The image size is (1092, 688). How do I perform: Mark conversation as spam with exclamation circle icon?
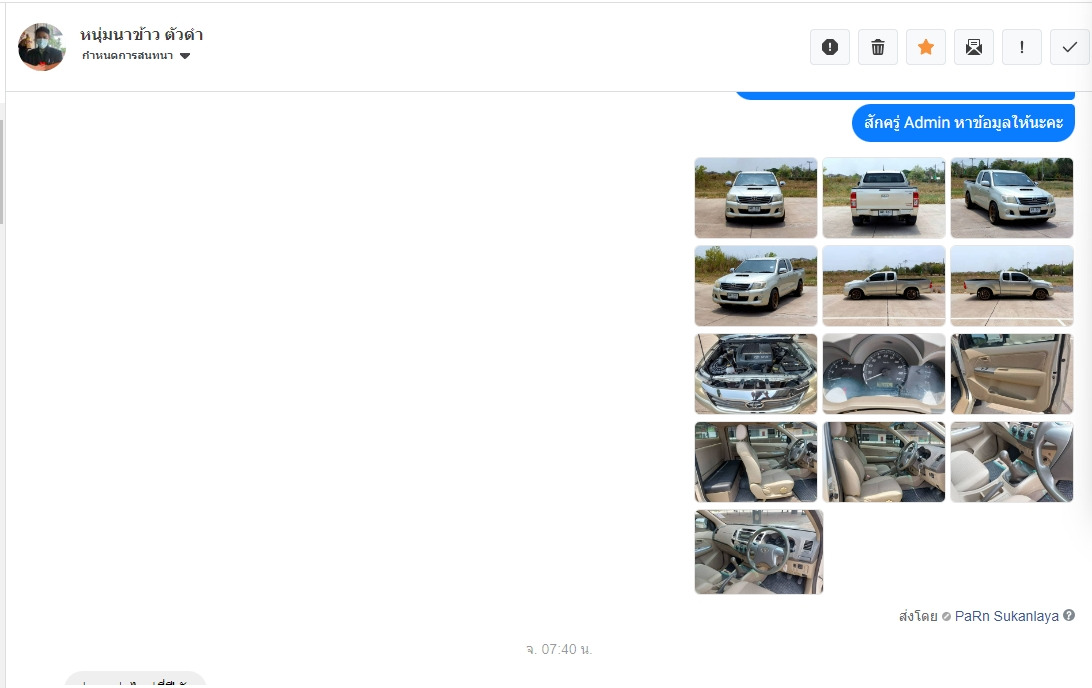829,47
